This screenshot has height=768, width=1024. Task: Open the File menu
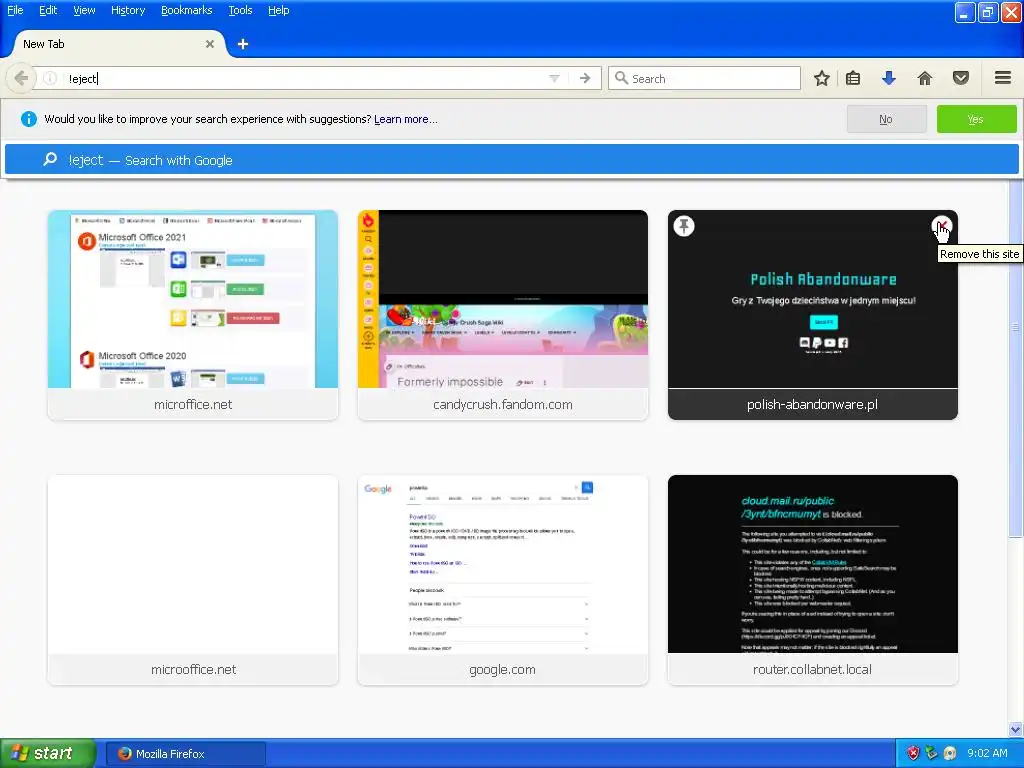(x=15, y=10)
